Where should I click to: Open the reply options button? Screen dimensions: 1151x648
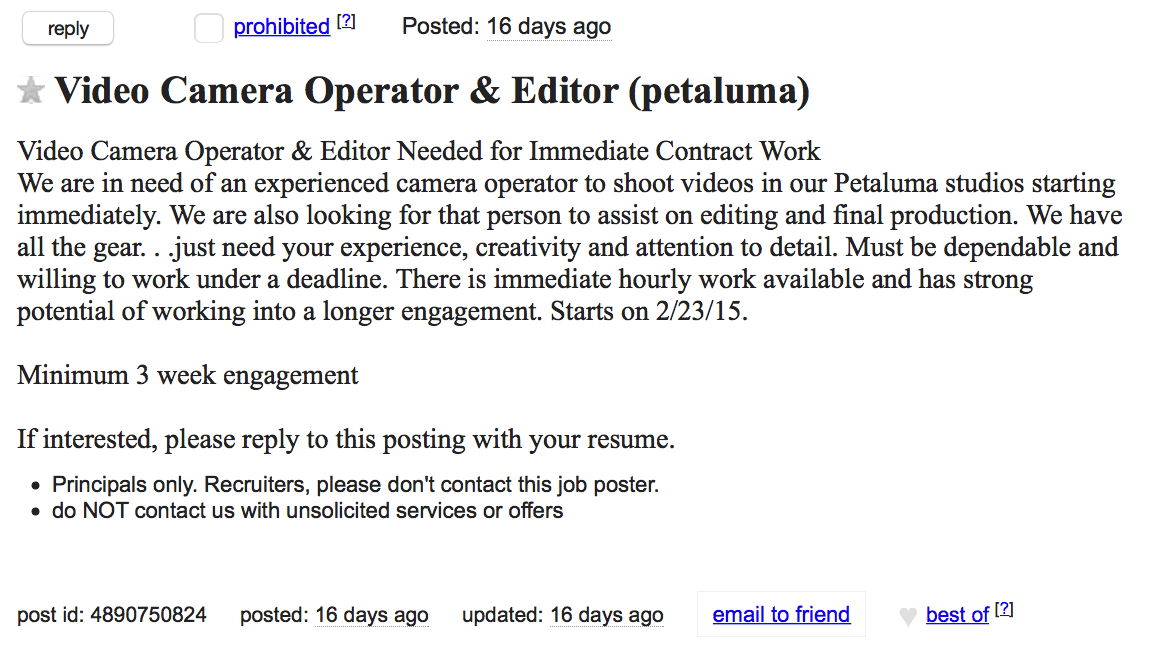(x=68, y=29)
